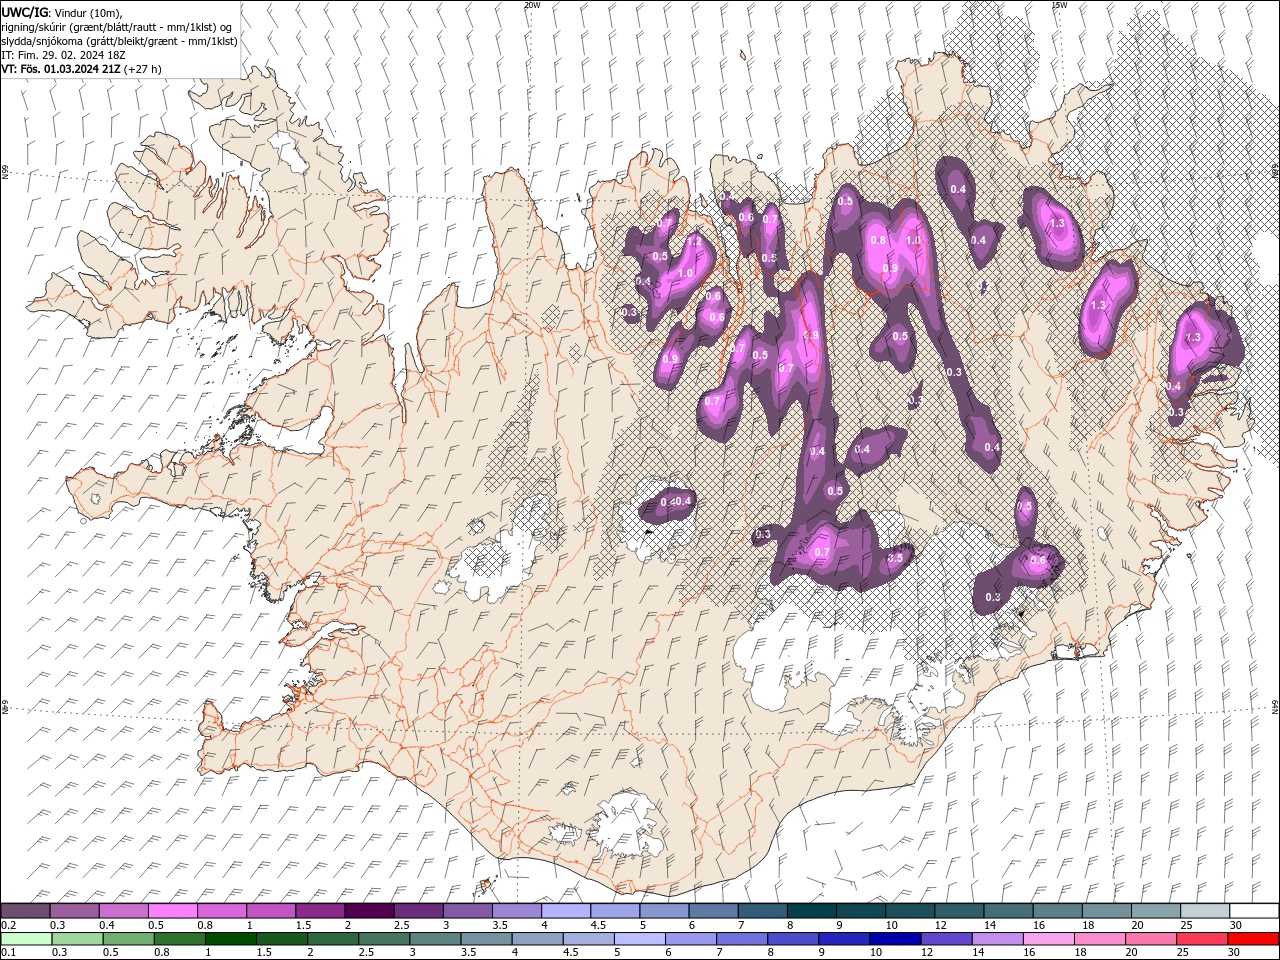The width and height of the screenshot is (1280, 960).
Task: Select the light violet 14 rain legend swatch
Action: [x=997, y=938]
